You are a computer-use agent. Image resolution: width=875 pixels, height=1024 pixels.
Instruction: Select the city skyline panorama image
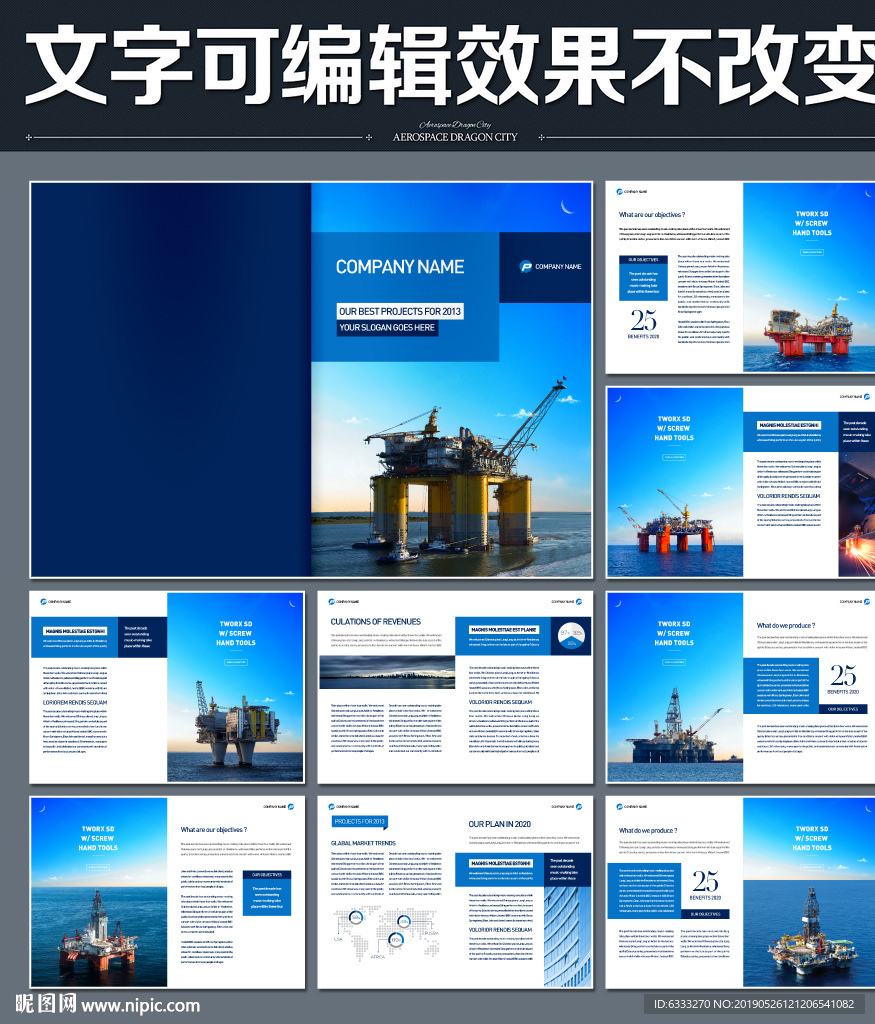[x=383, y=672]
